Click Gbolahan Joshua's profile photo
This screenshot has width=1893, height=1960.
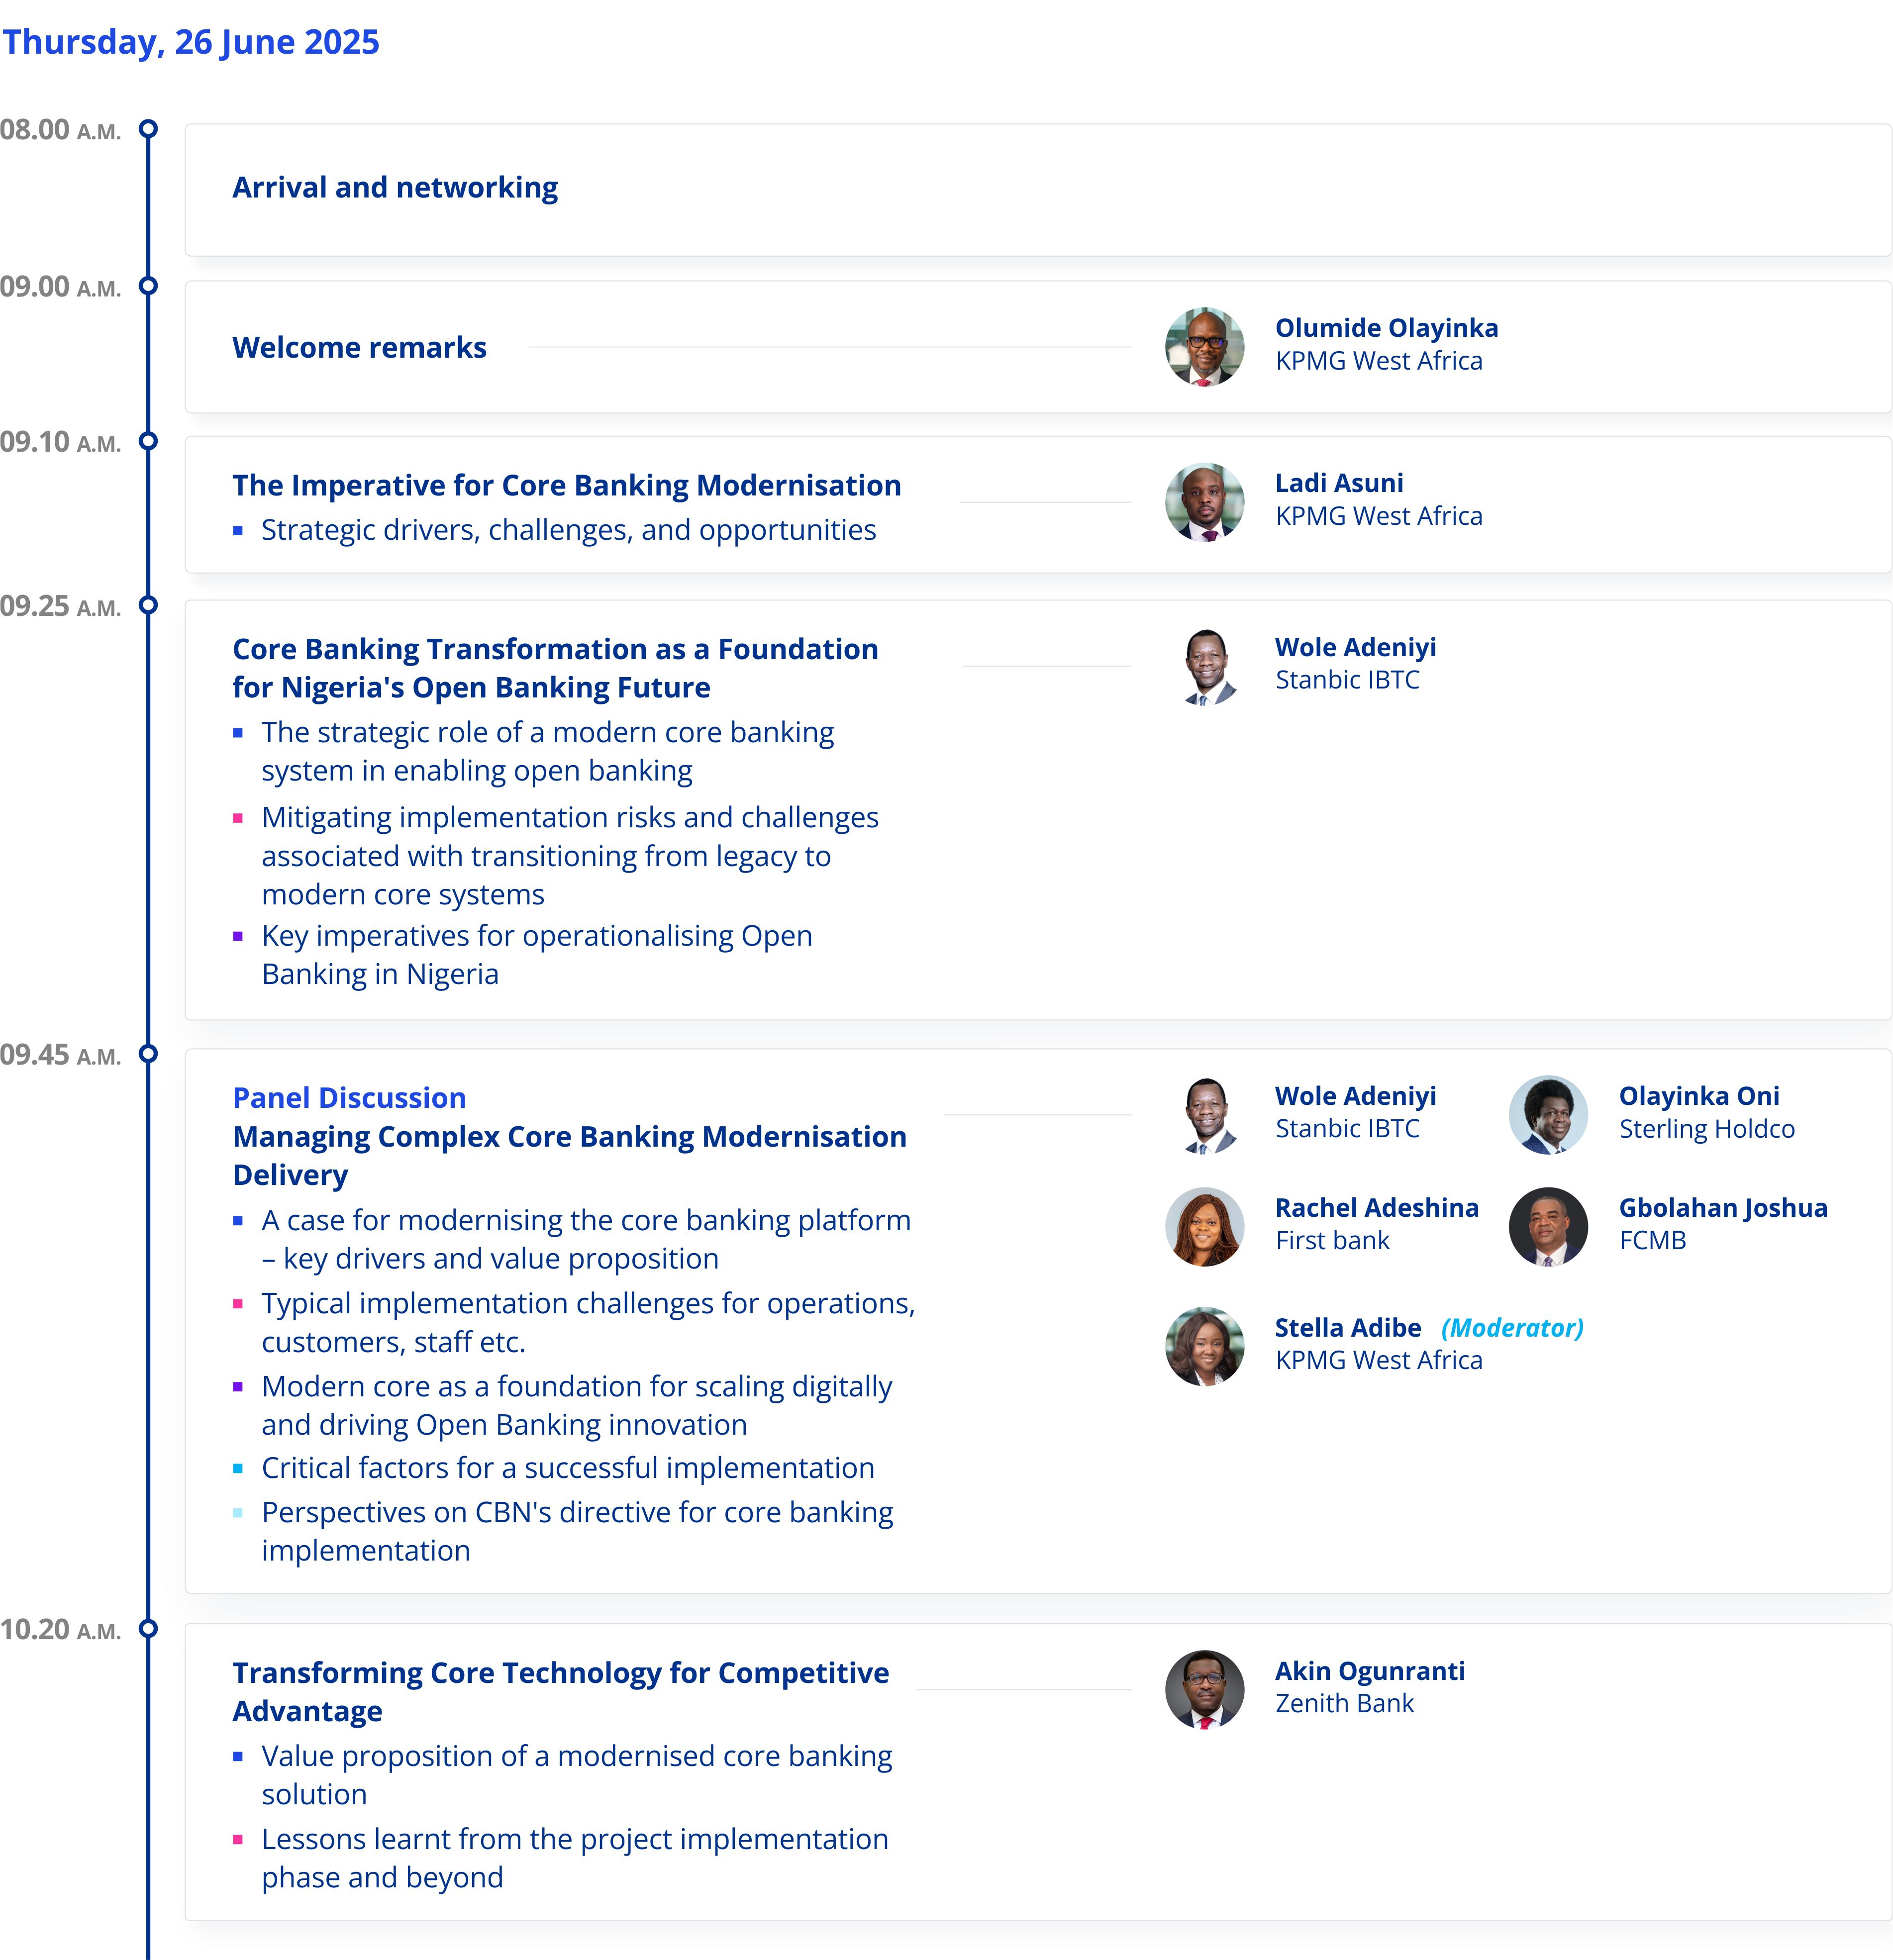1547,1226
